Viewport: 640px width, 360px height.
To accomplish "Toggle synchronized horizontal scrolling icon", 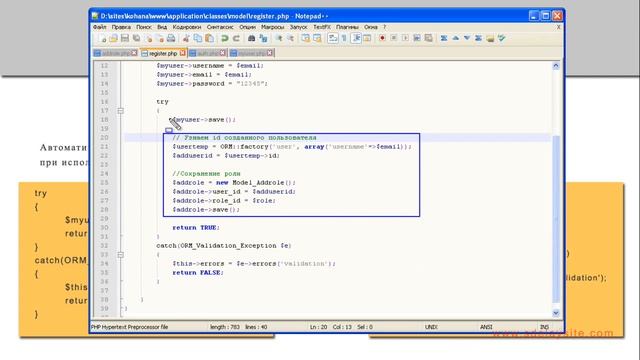I will [317, 38].
